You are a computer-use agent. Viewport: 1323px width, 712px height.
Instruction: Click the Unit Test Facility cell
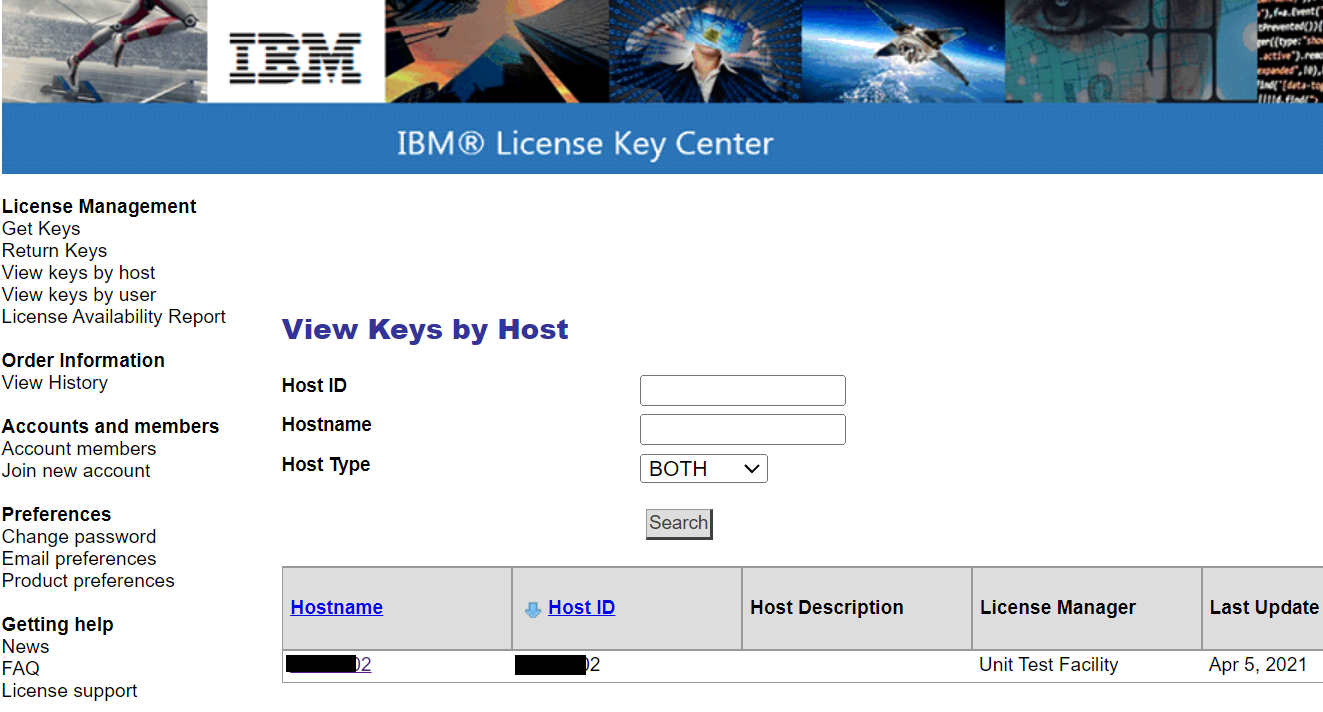coord(1049,665)
